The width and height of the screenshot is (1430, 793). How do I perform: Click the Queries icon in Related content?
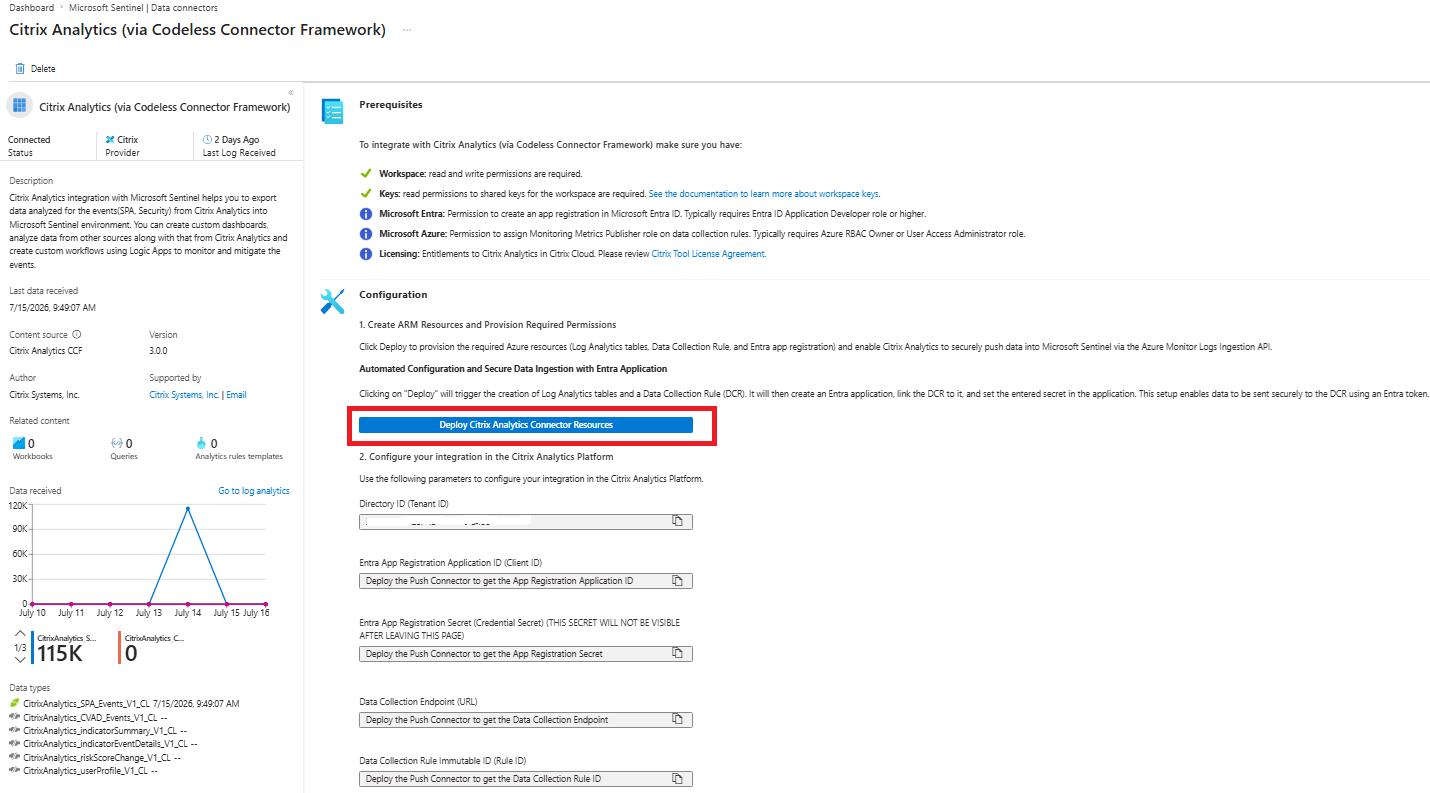[116, 443]
